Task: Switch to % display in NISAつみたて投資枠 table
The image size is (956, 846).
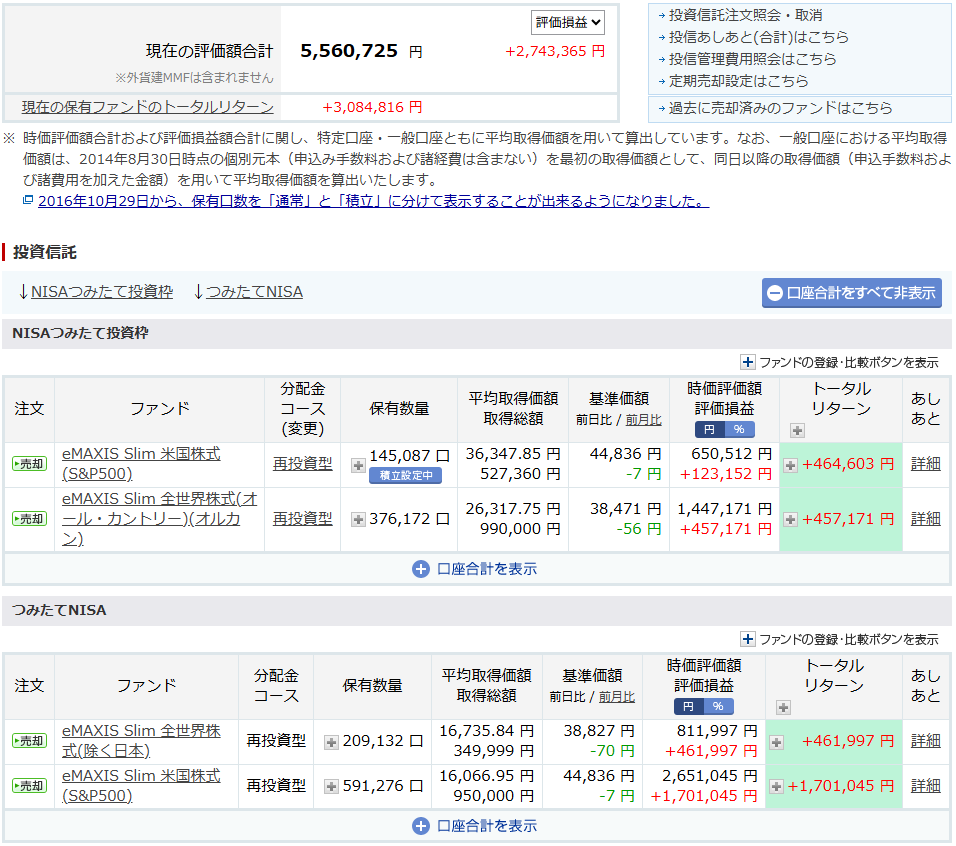Action: [739, 430]
